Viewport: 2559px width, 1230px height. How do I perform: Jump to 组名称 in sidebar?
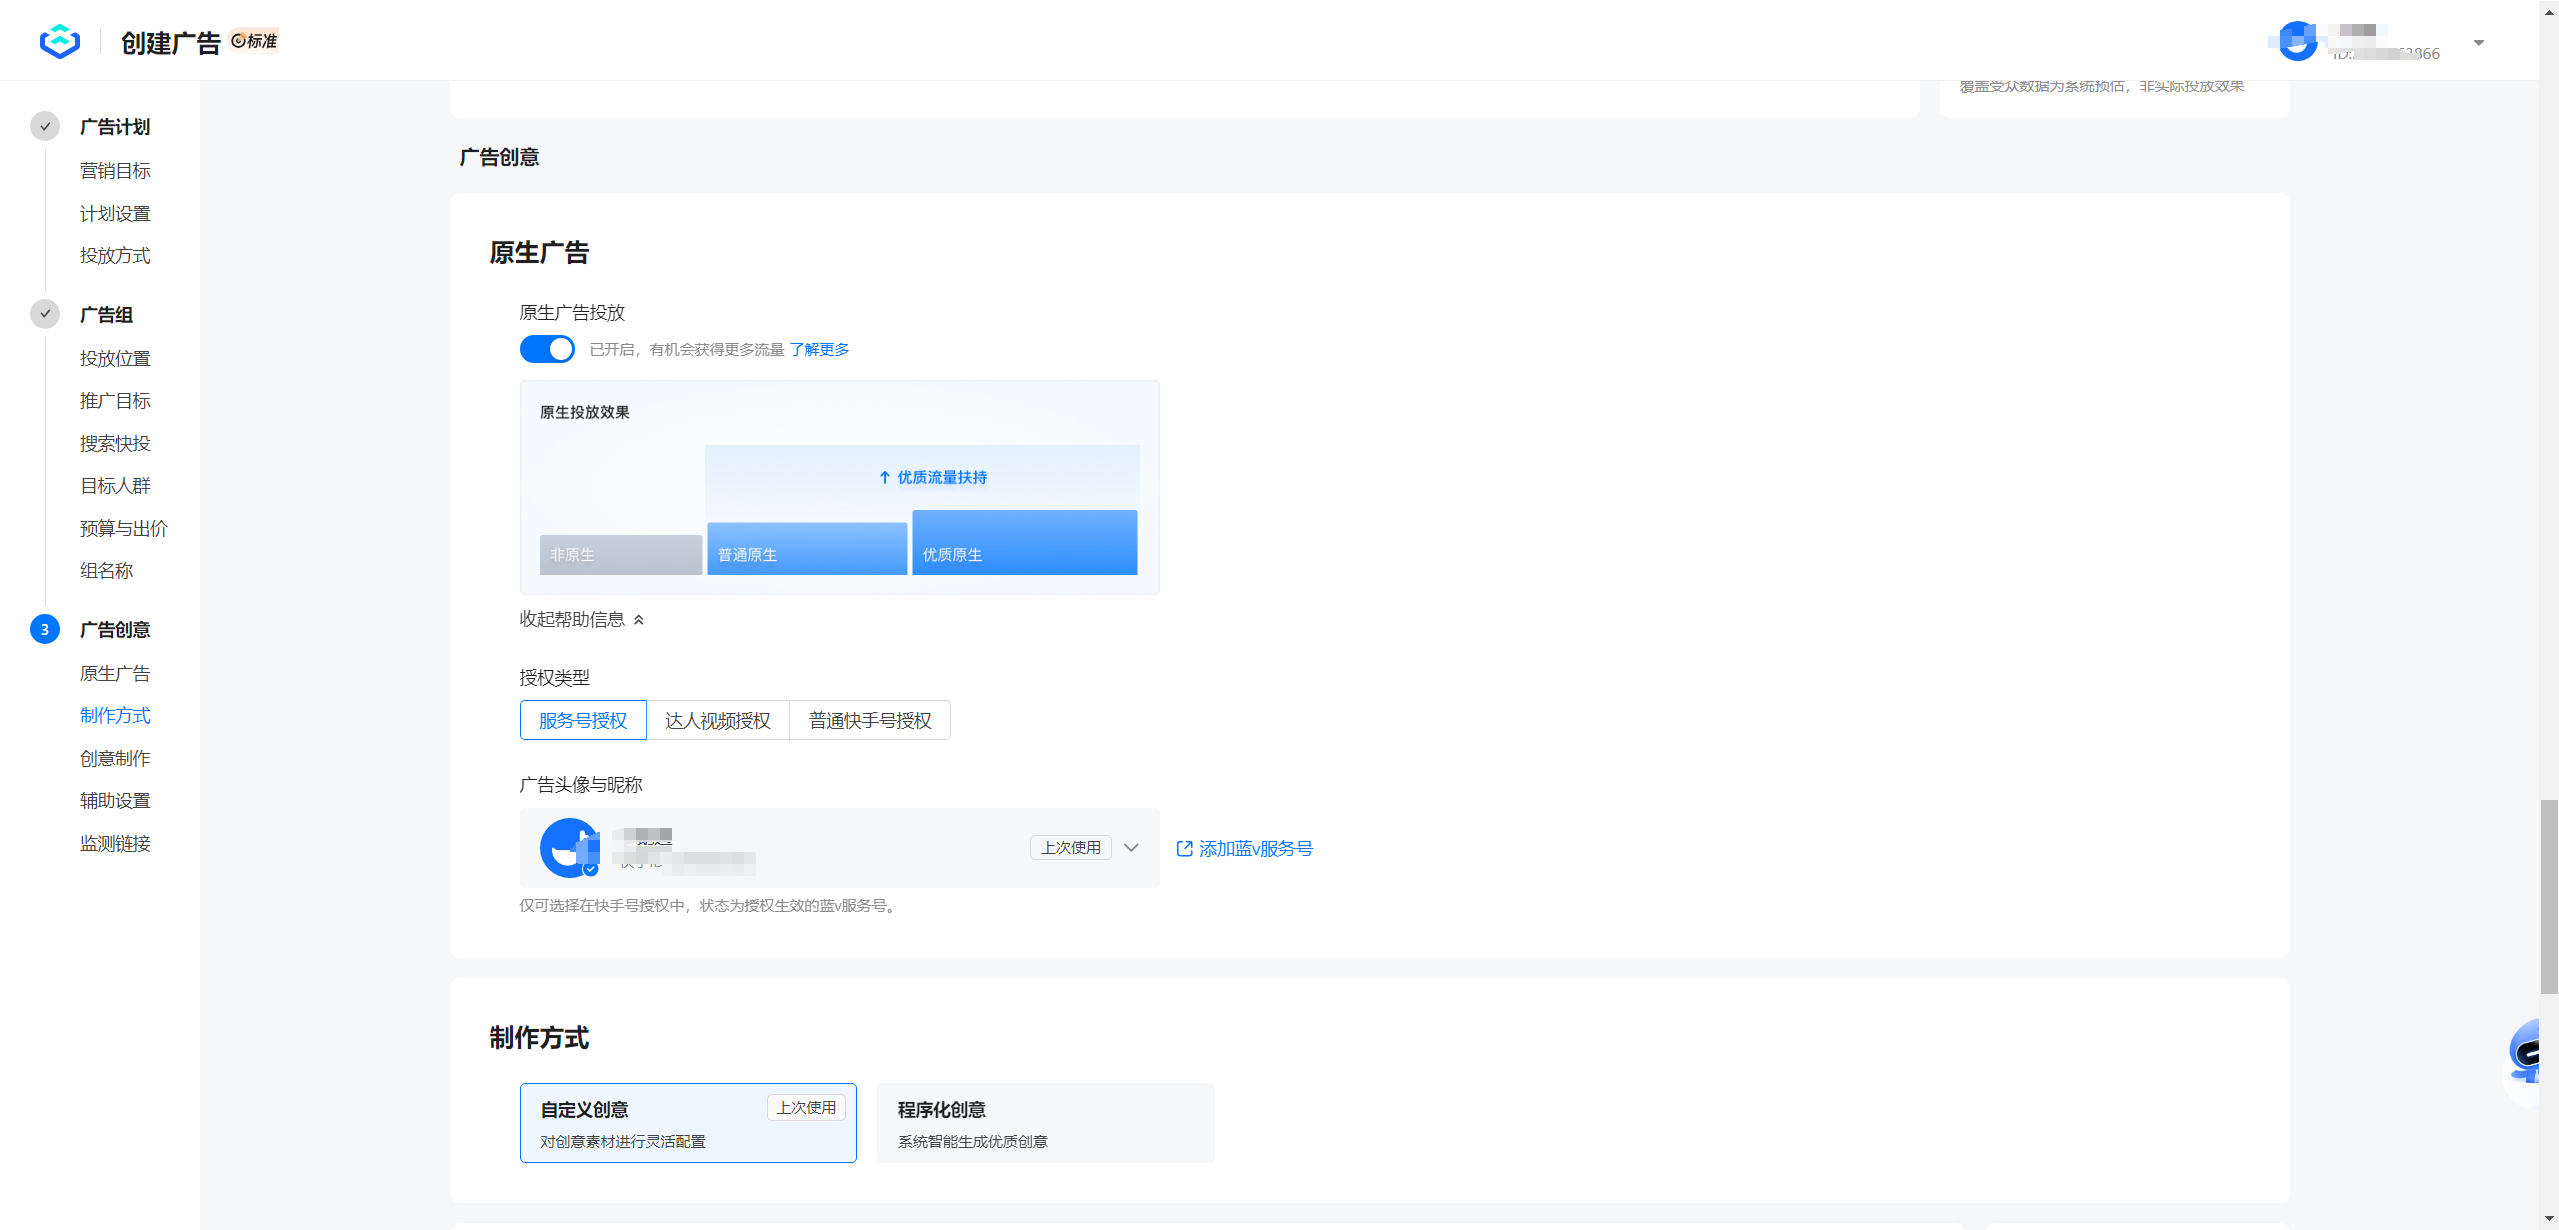[x=106, y=571]
